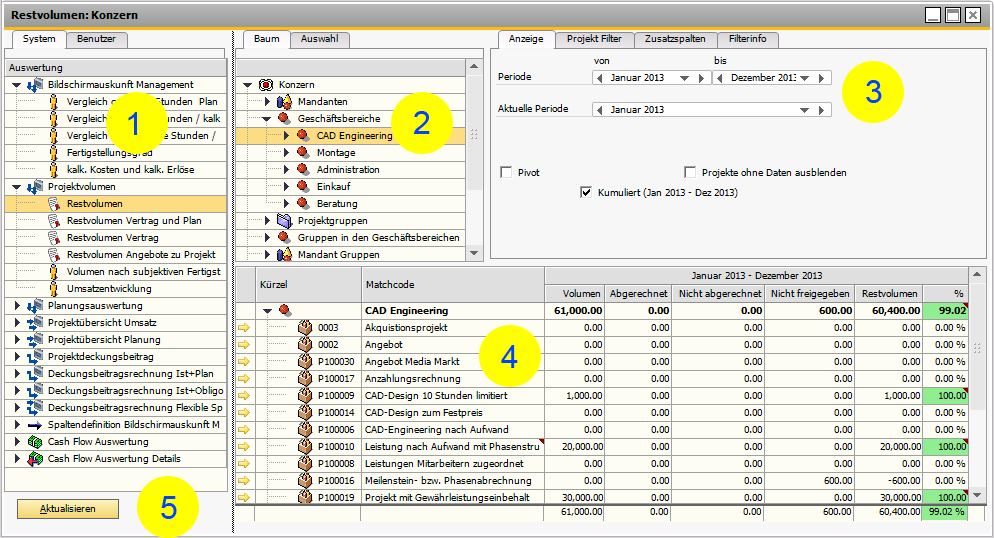Enable the Pivot checkbox

click(507, 173)
